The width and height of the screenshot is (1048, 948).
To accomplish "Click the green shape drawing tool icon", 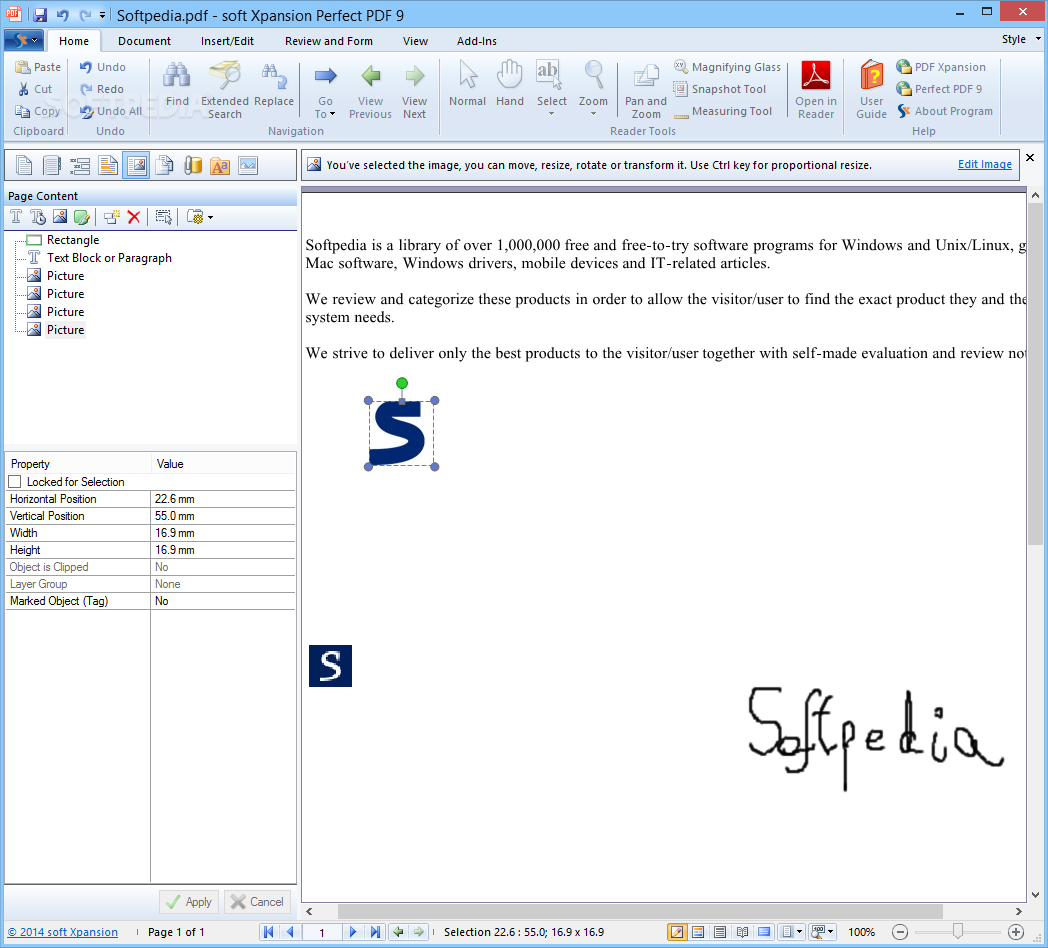I will (82, 217).
